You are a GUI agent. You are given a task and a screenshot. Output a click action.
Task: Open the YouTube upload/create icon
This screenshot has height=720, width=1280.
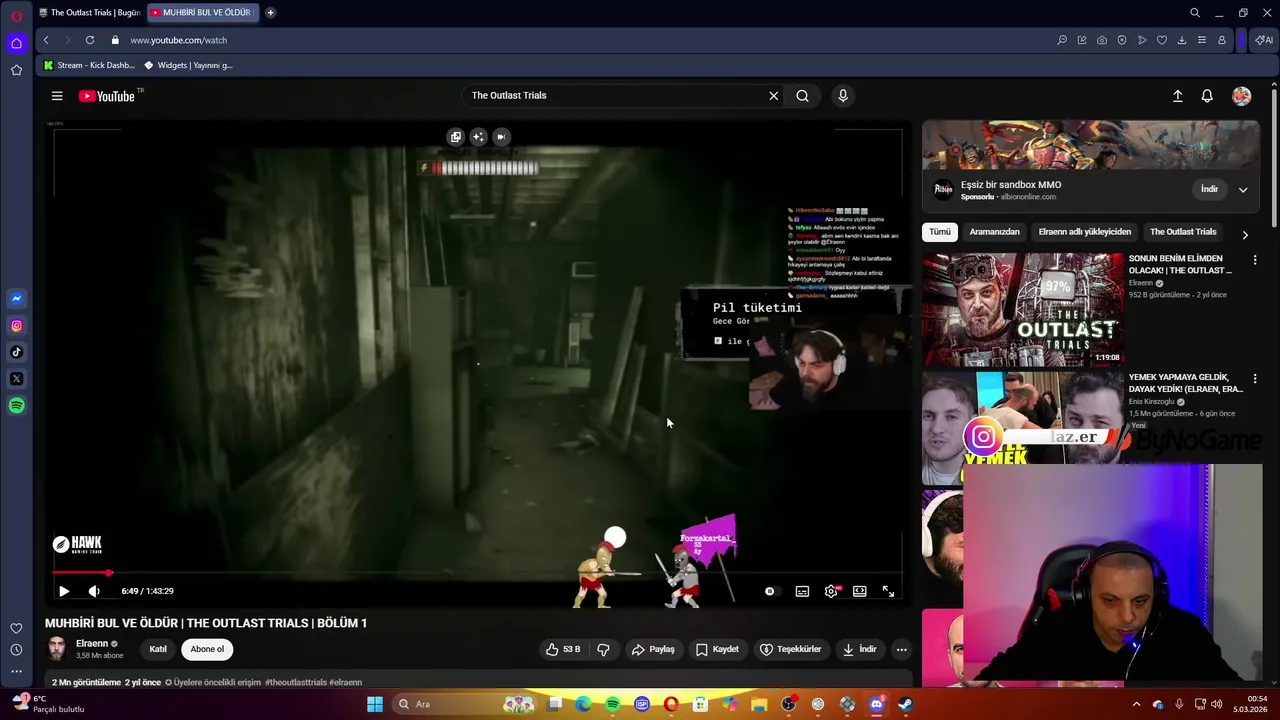point(1178,96)
